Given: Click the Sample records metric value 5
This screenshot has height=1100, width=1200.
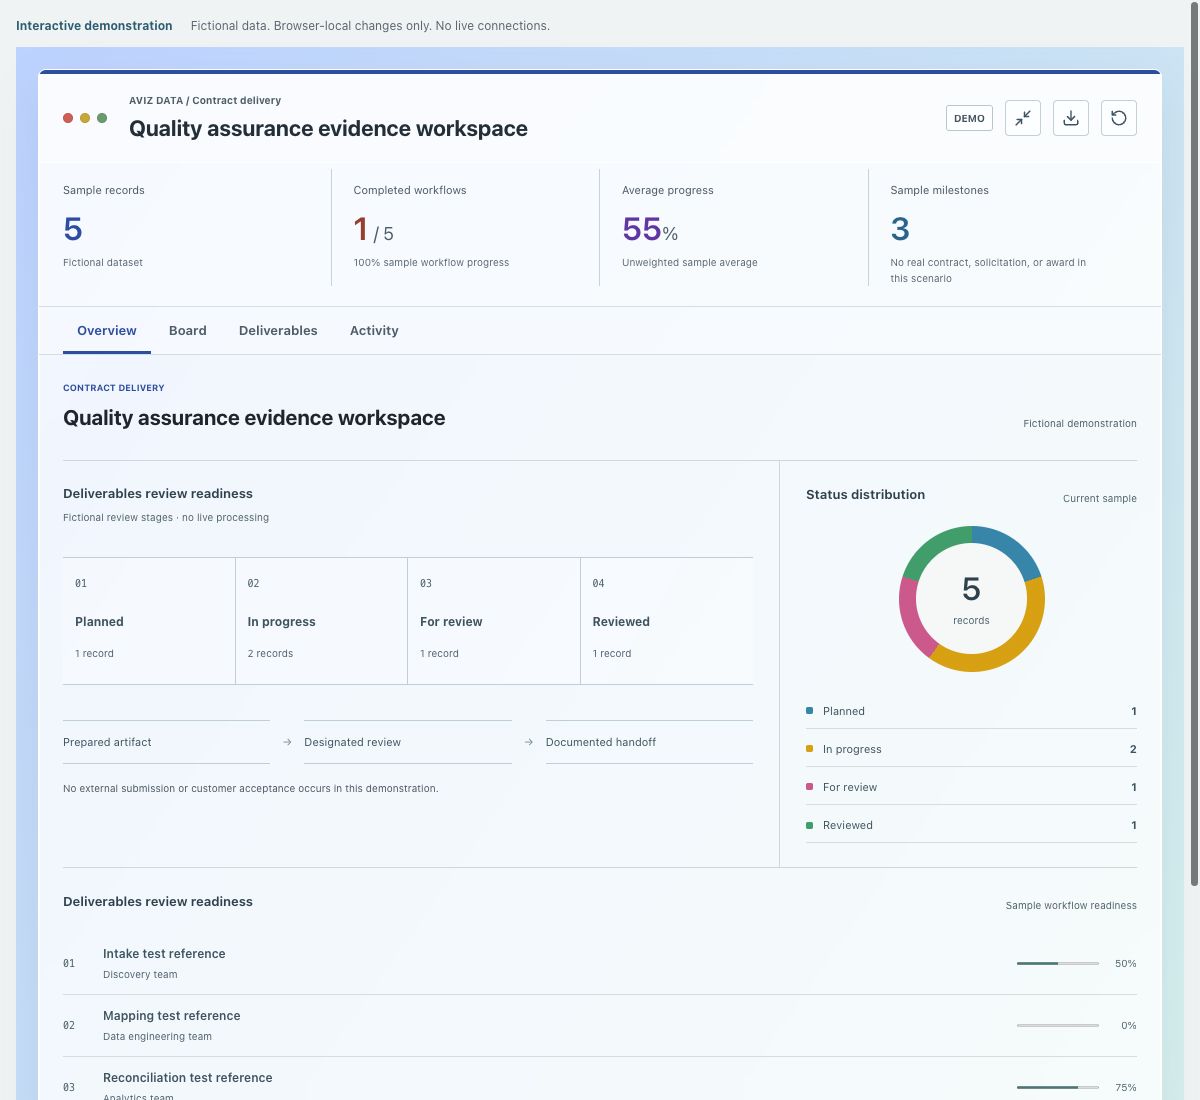Looking at the screenshot, I should (73, 229).
